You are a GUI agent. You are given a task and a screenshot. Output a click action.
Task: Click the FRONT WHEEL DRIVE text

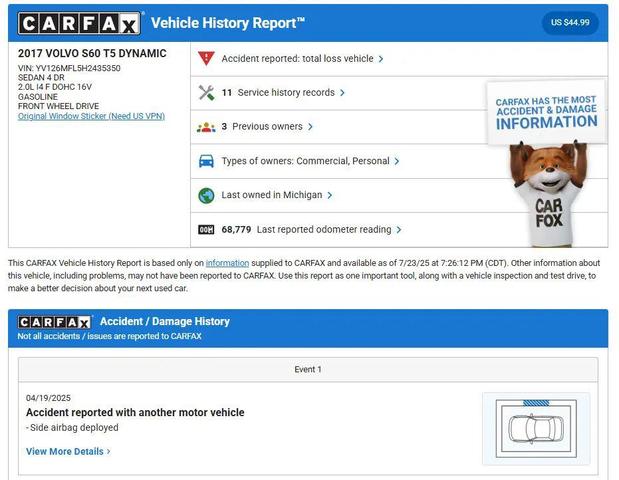click(58, 106)
